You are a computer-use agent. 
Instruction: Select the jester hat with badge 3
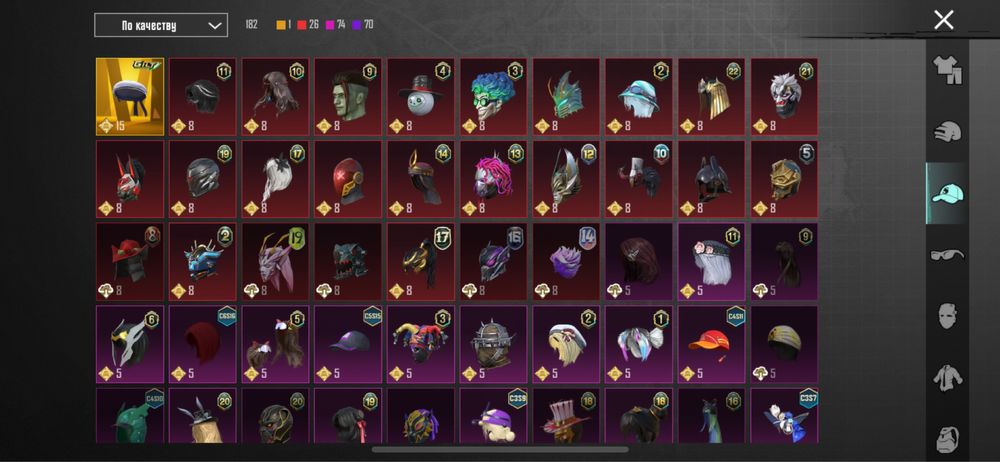tap(421, 344)
